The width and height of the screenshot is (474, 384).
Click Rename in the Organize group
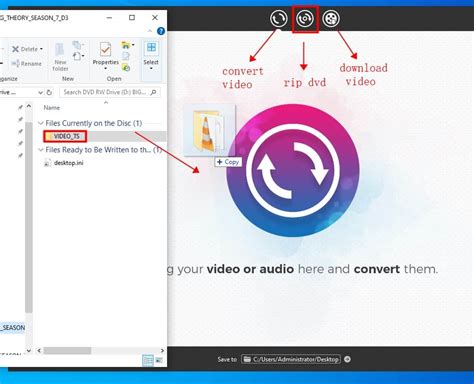[x=27, y=63]
